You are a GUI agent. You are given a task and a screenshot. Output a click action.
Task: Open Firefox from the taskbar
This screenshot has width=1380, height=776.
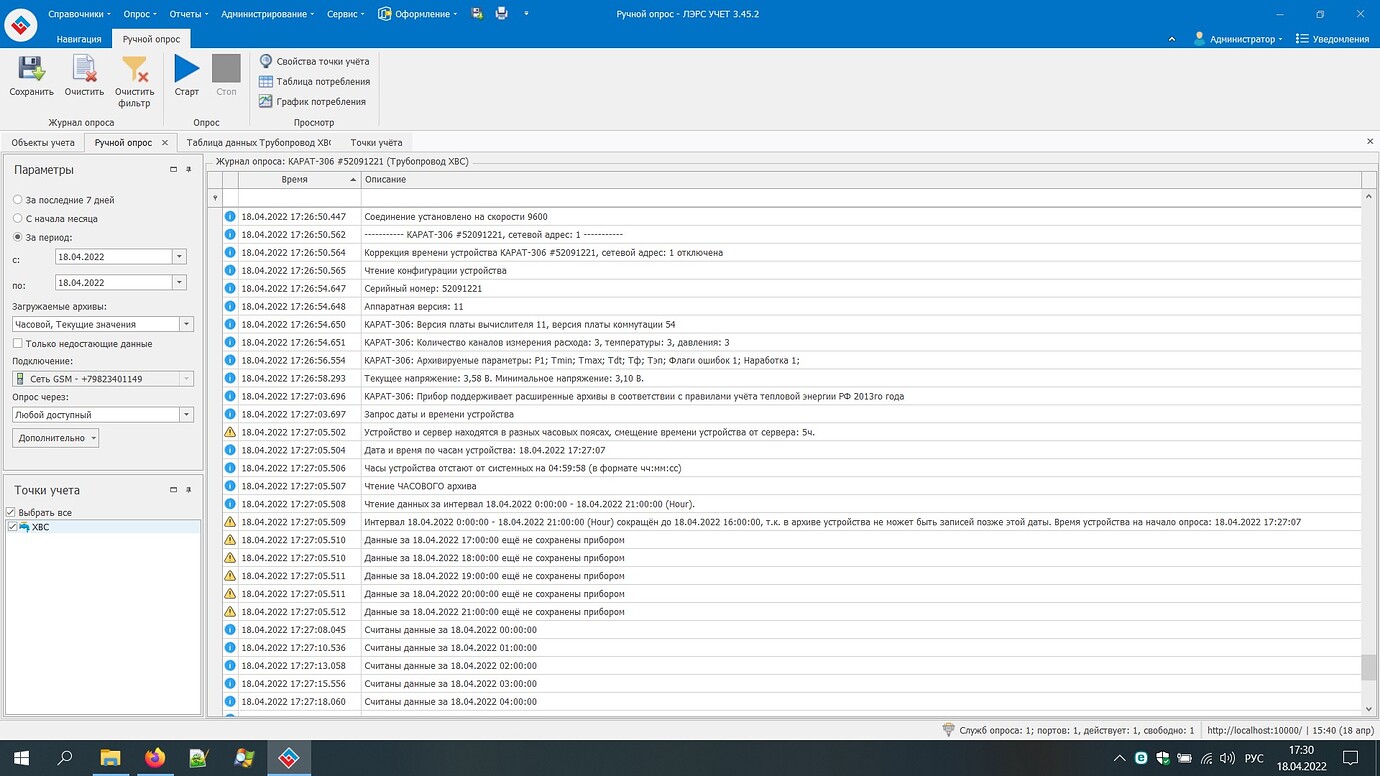154,758
